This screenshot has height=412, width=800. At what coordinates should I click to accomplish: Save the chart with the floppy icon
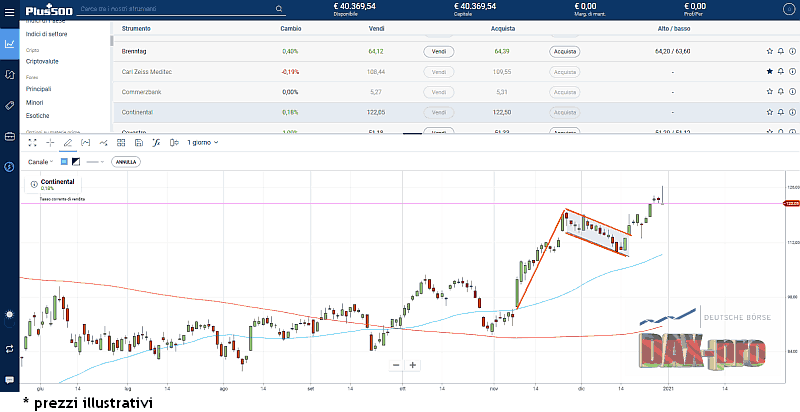point(139,143)
